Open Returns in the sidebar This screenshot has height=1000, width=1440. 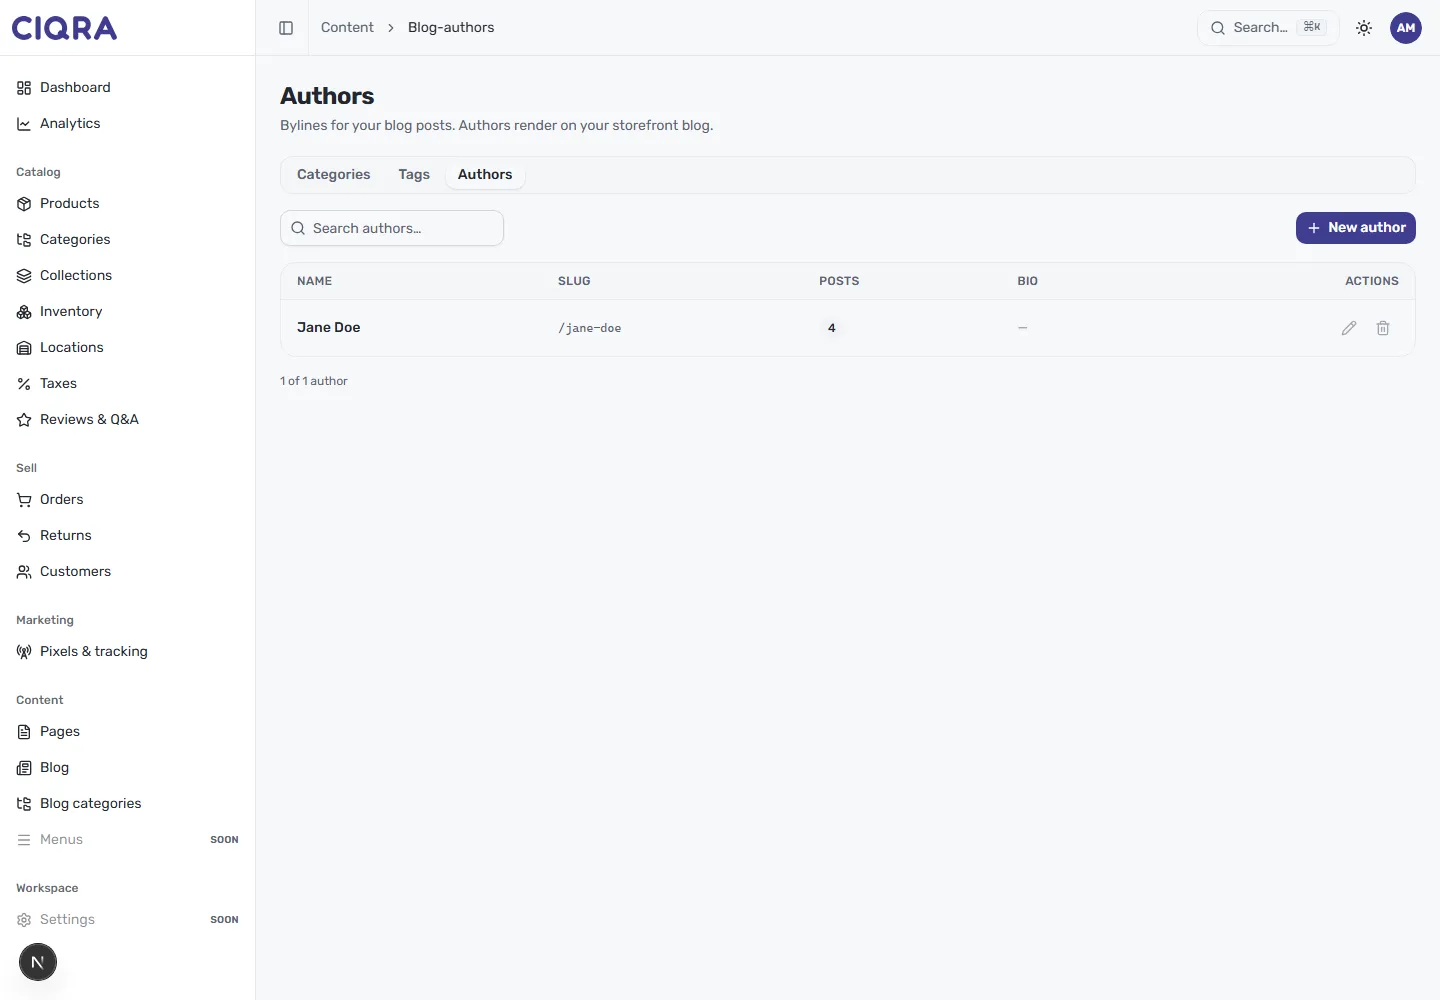point(128,536)
